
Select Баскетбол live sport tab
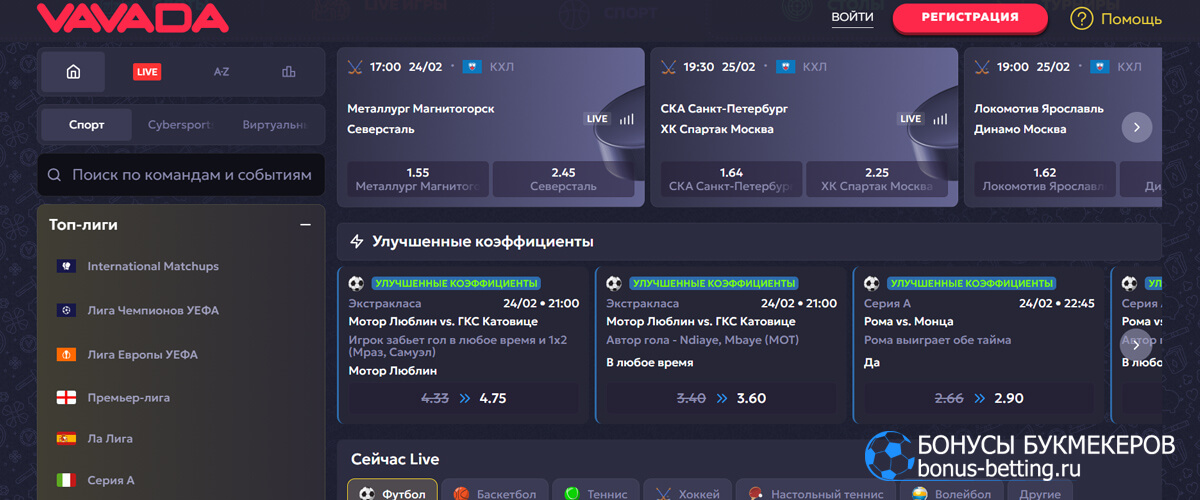(x=495, y=493)
